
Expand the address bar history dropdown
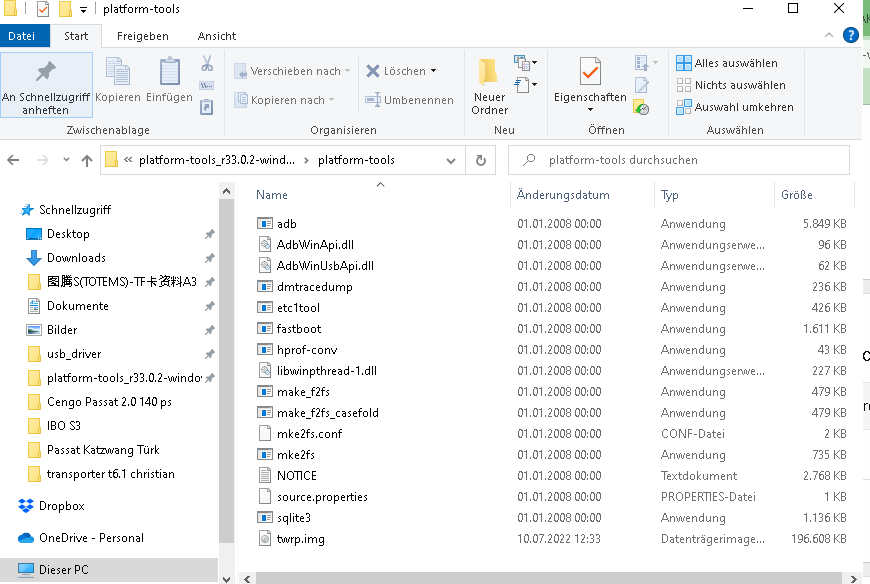point(451,161)
